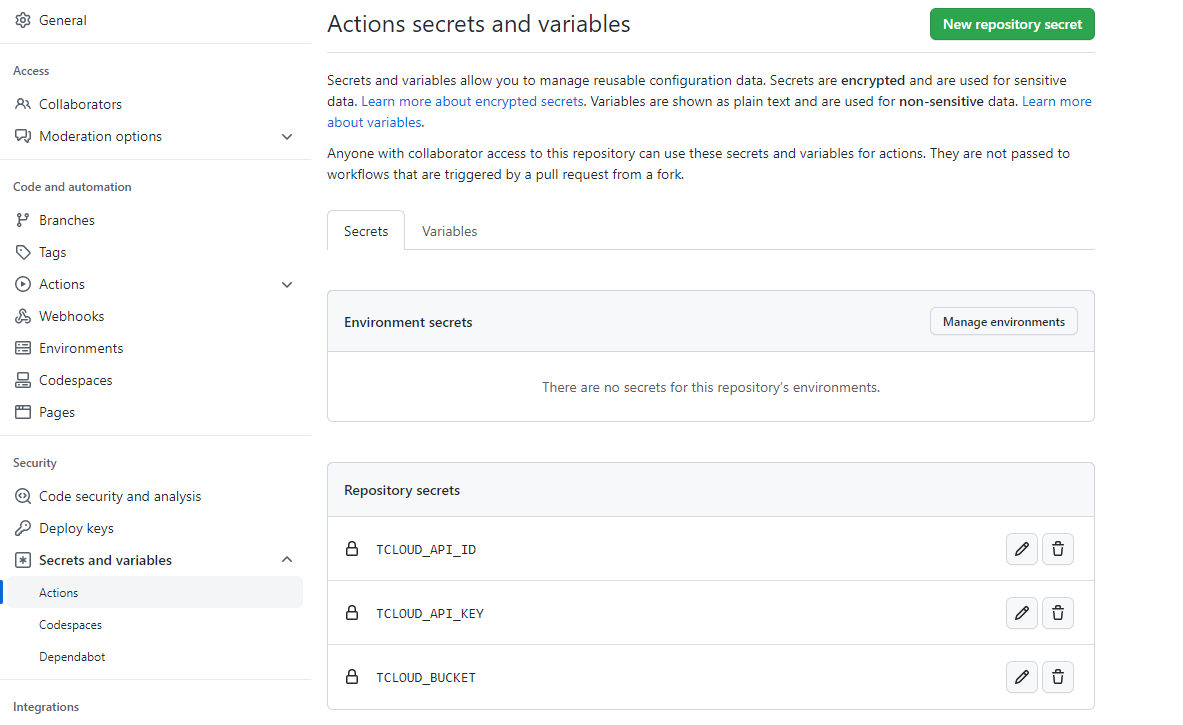Viewport: 1183px width, 725px height.
Task: Open General settings in sidebar
Action: tap(62, 20)
